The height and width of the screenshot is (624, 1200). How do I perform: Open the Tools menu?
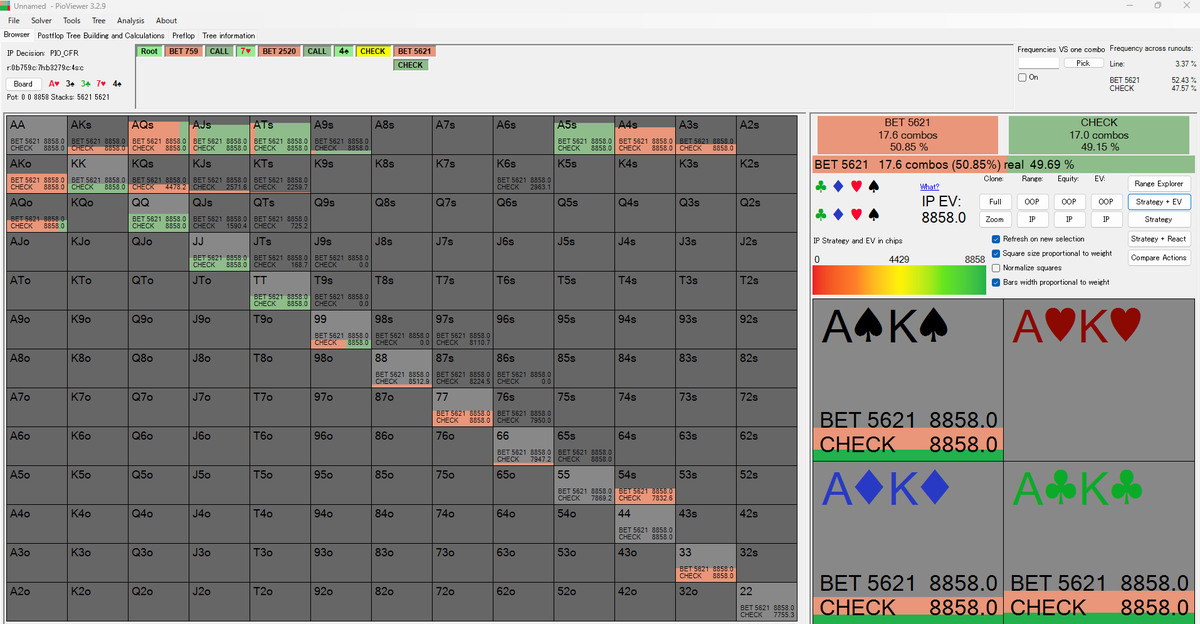72,20
